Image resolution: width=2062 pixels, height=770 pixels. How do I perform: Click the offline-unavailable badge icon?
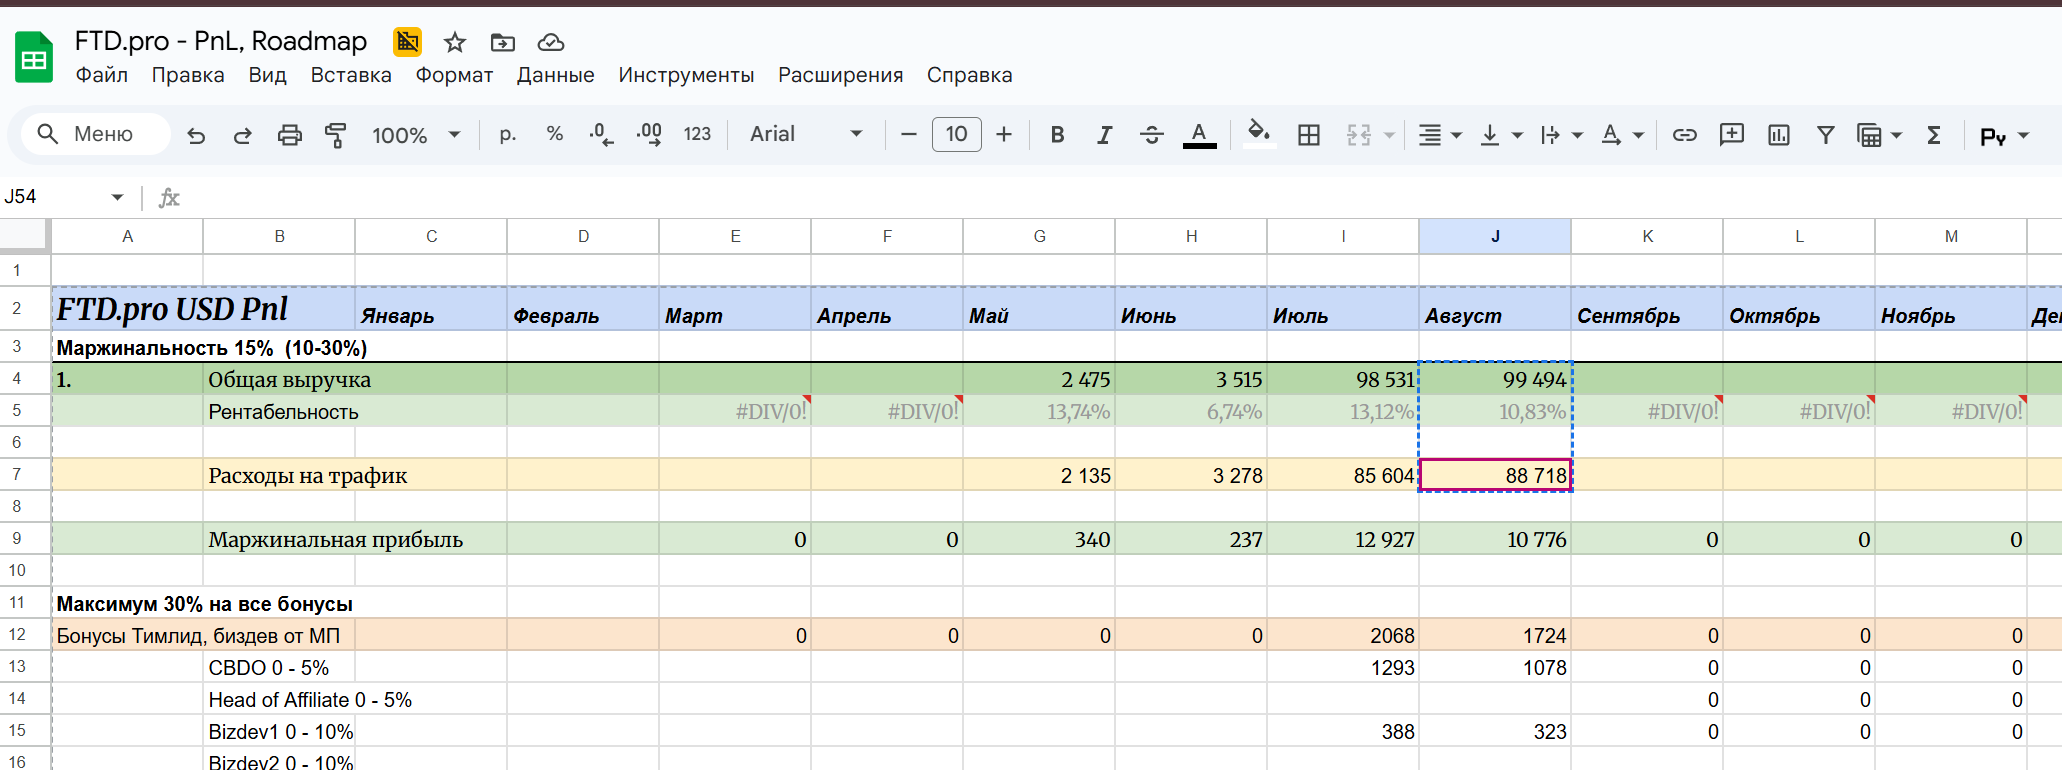pos(407,42)
